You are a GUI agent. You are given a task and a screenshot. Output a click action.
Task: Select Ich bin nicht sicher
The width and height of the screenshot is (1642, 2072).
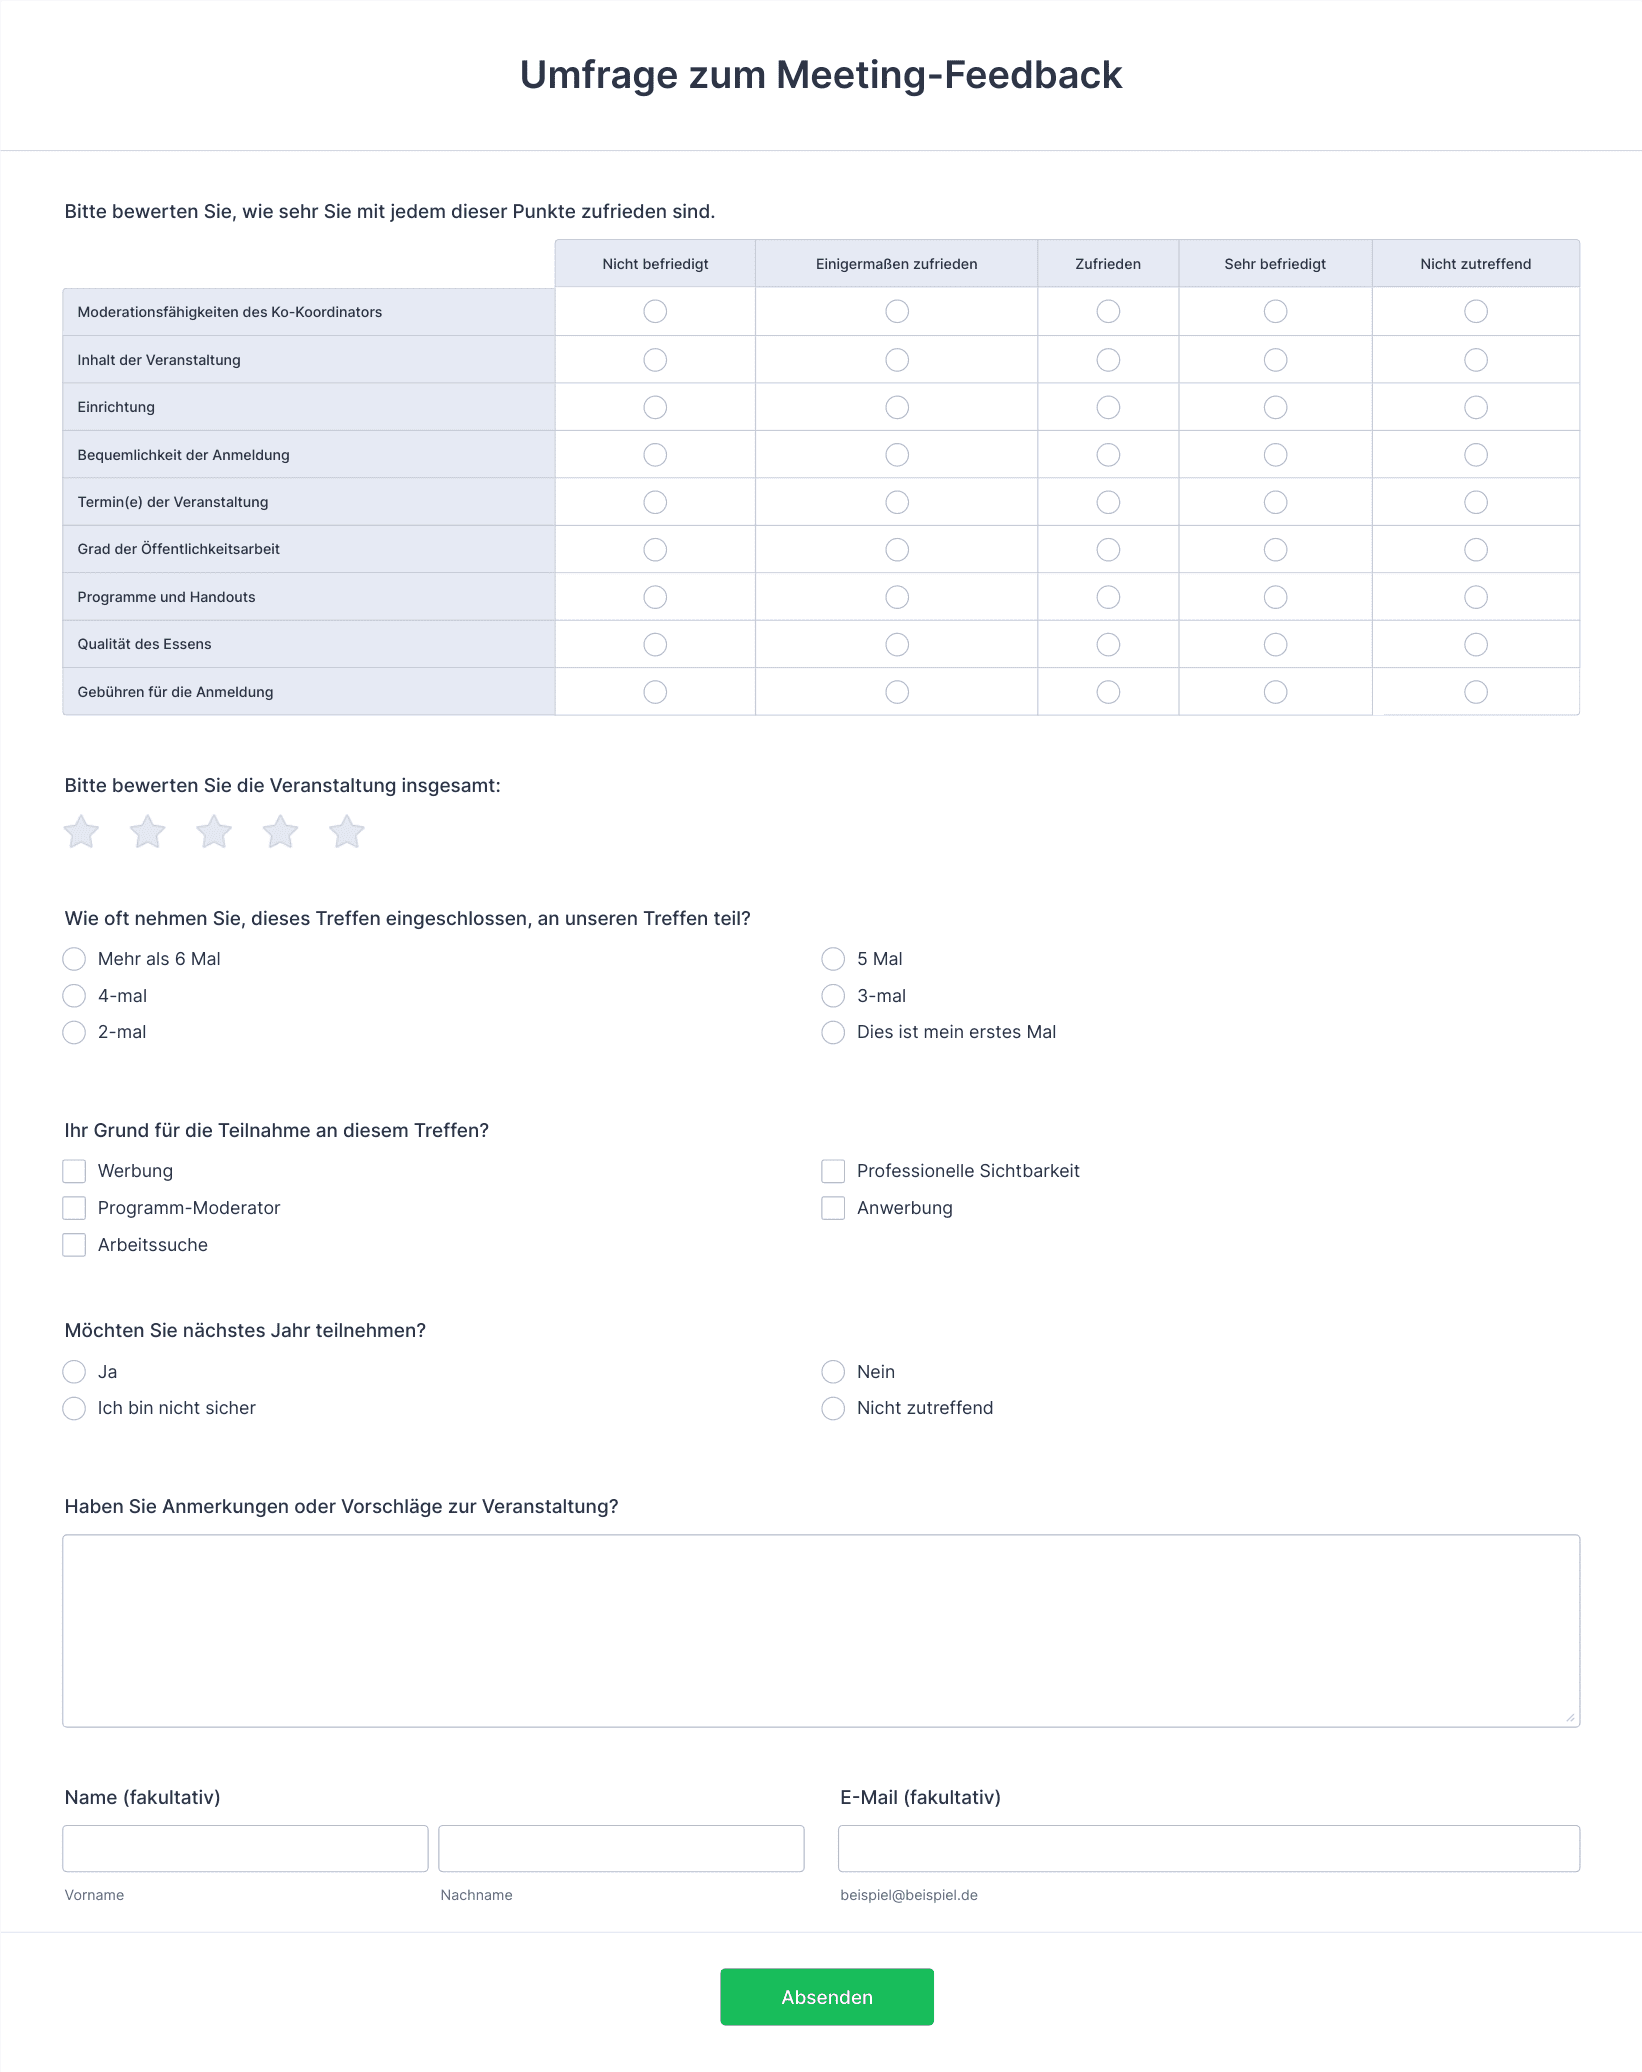[74, 1408]
